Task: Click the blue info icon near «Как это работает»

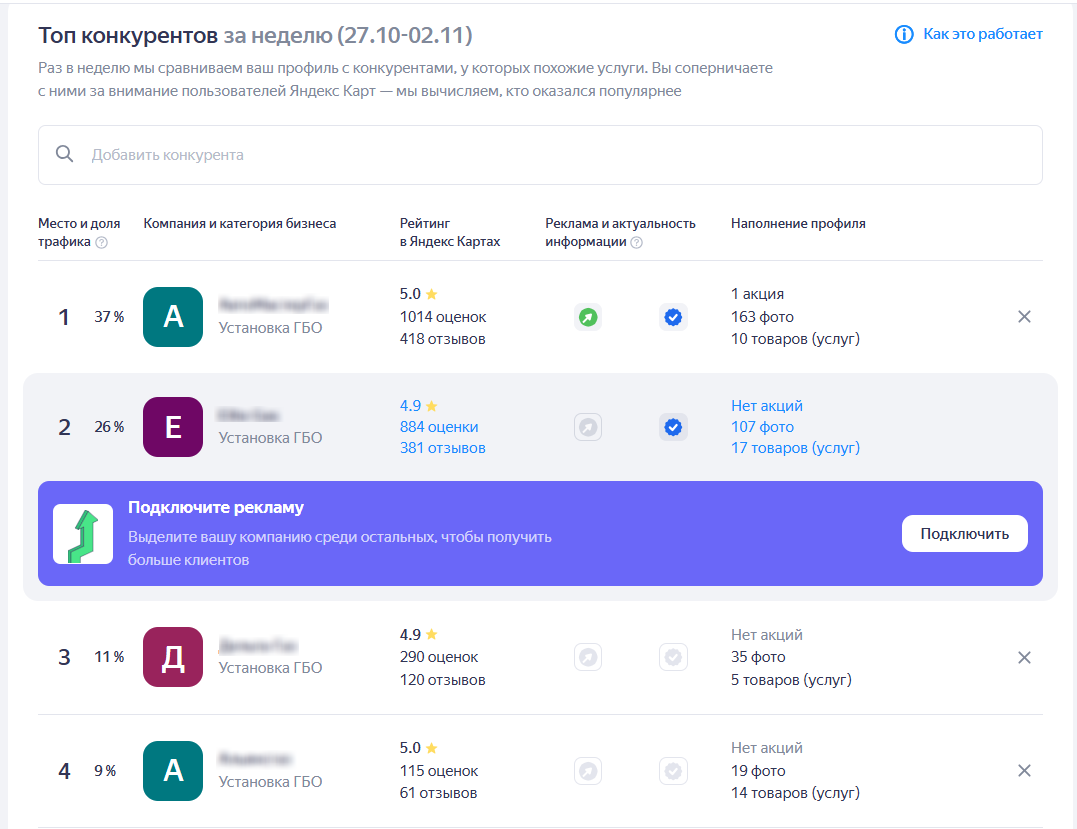Action: pos(905,33)
